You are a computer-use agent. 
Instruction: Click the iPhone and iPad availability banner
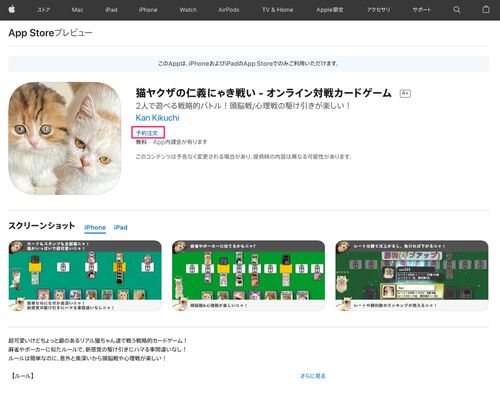coord(249,63)
